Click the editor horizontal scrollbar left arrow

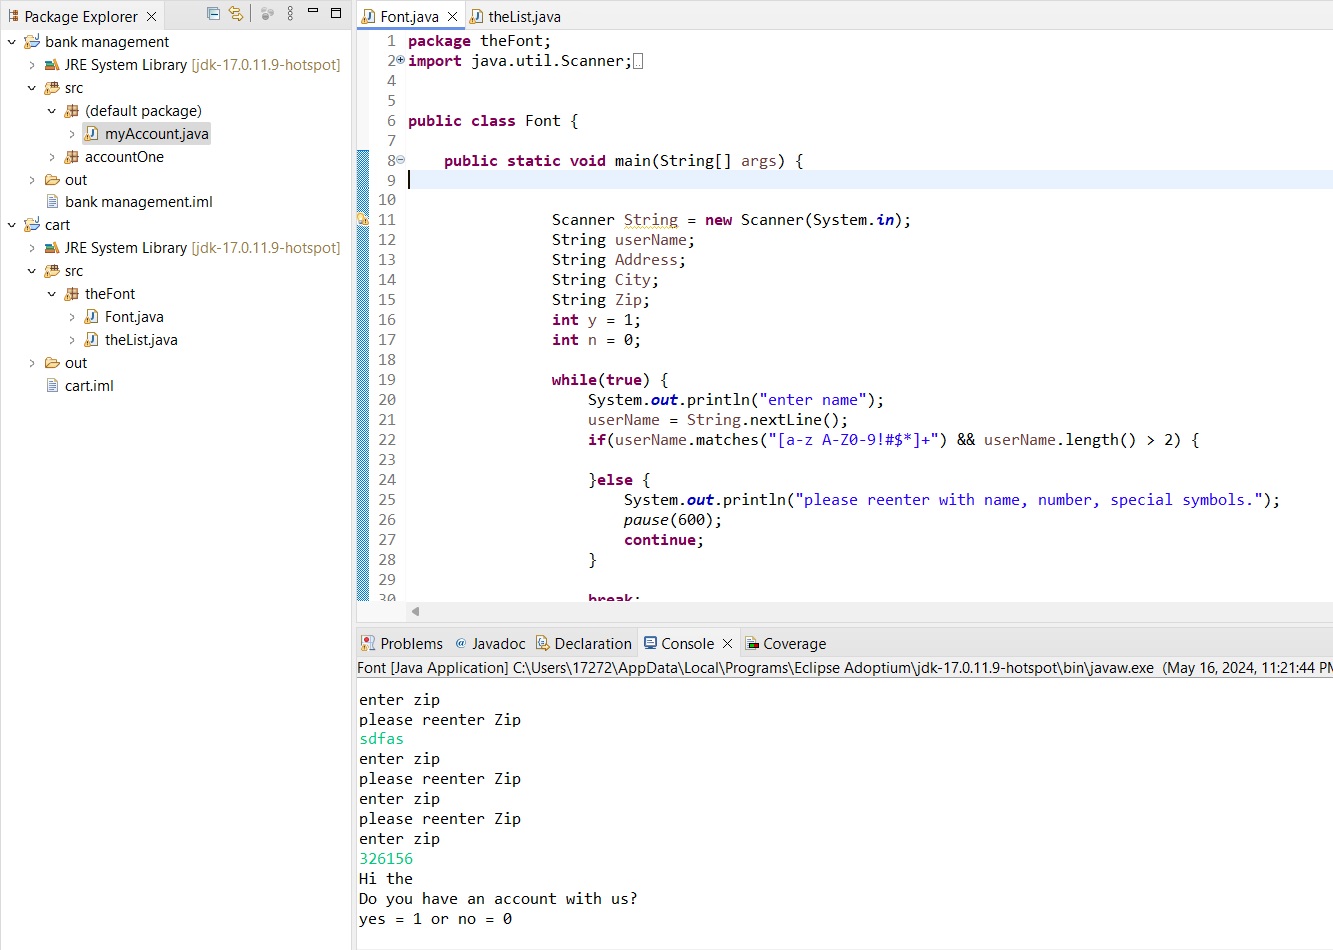click(415, 611)
